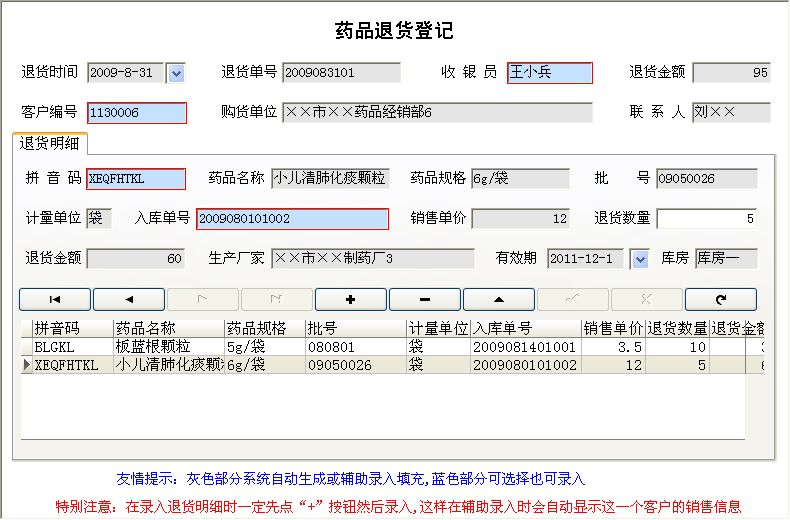This screenshot has height=520, width=790.
Task: Click the 收银员 field showing 王小兵
Action: [x=549, y=73]
